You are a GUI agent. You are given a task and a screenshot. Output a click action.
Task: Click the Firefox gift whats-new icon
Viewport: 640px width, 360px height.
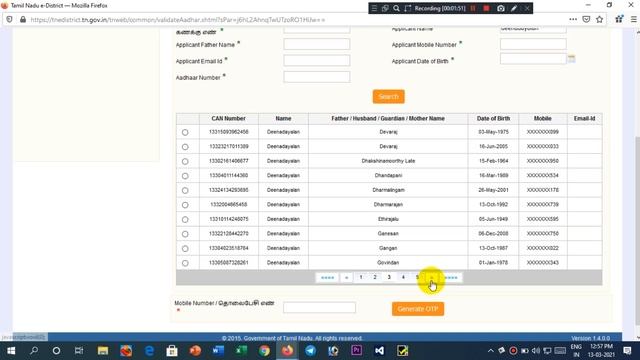click(x=619, y=19)
